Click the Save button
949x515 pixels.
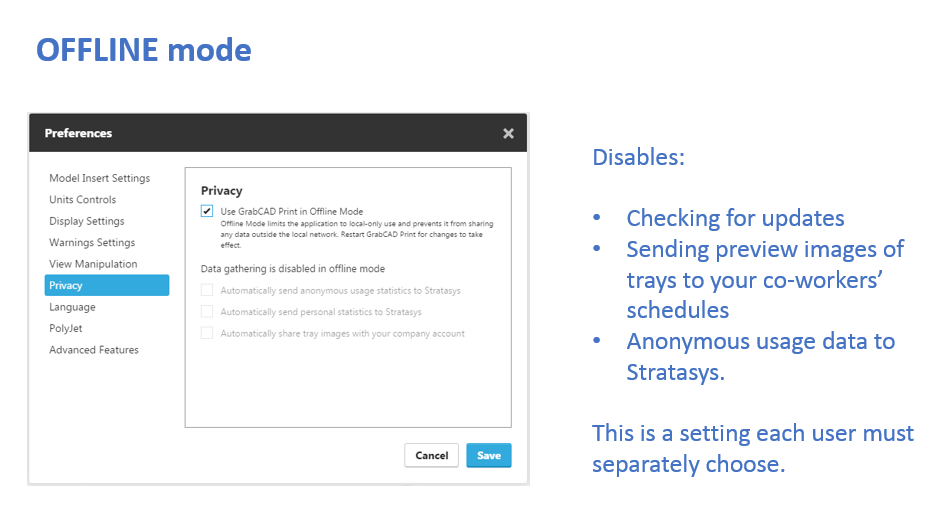[x=489, y=456]
